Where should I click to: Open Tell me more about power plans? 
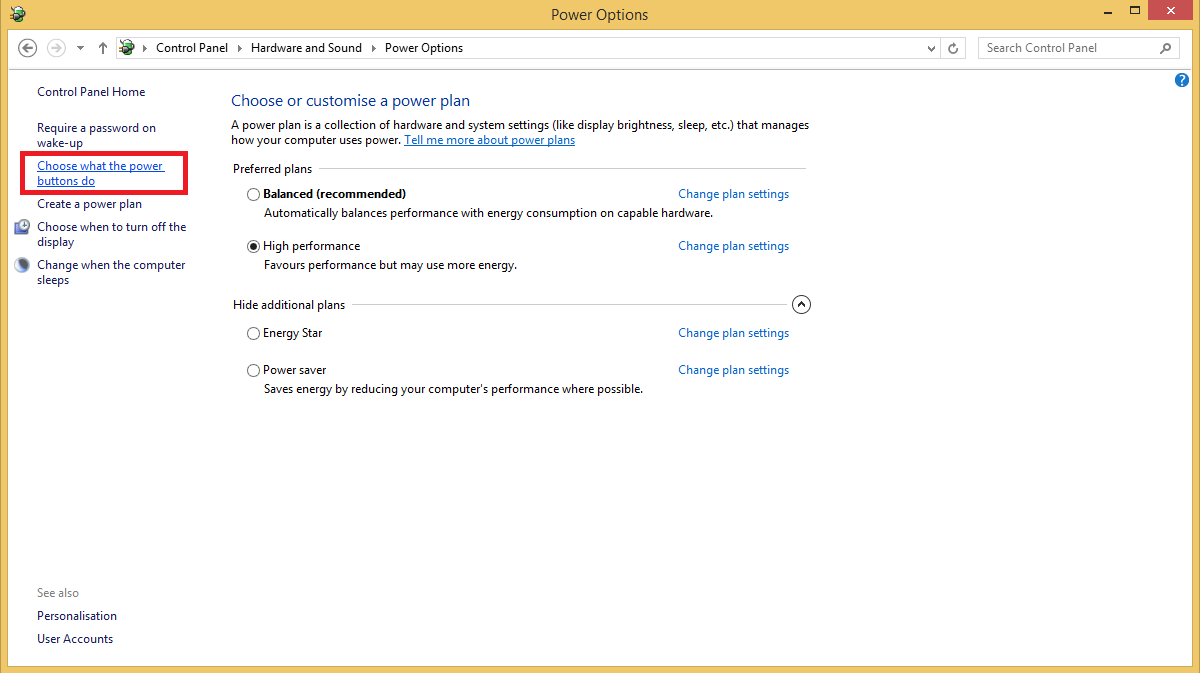[489, 140]
